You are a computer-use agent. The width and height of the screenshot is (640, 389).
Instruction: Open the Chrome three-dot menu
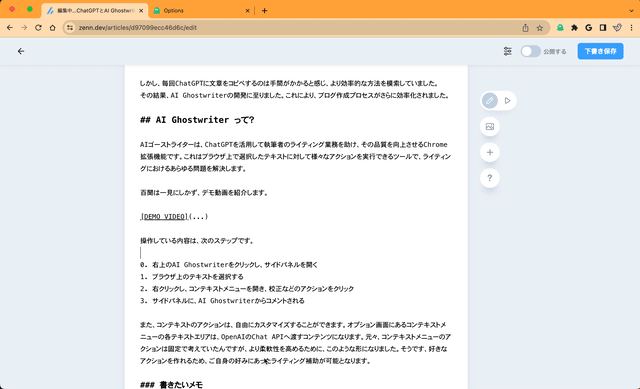click(x=631, y=28)
